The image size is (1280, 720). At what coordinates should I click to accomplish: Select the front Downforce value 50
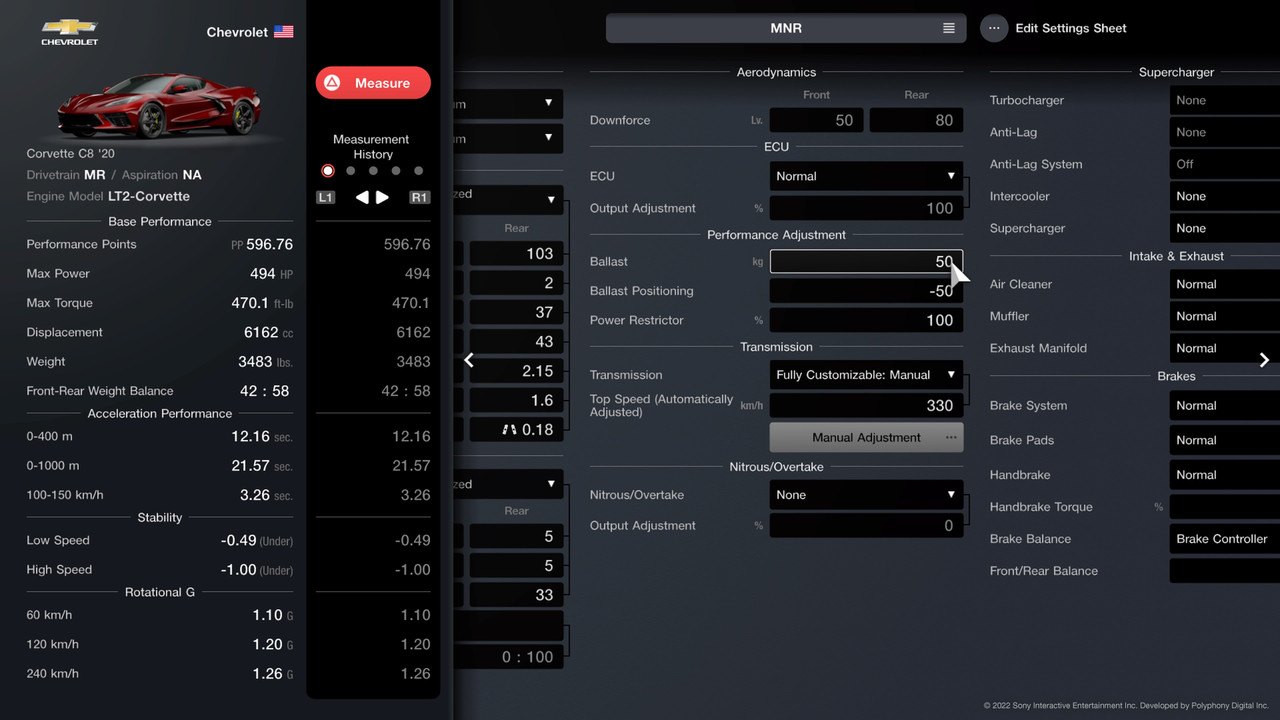tap(816, 120)
